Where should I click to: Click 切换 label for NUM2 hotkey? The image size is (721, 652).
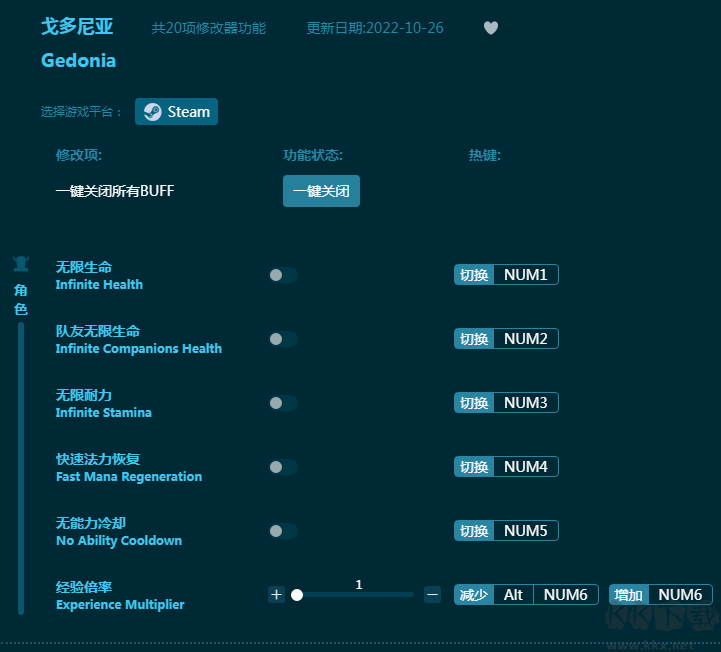474,339
